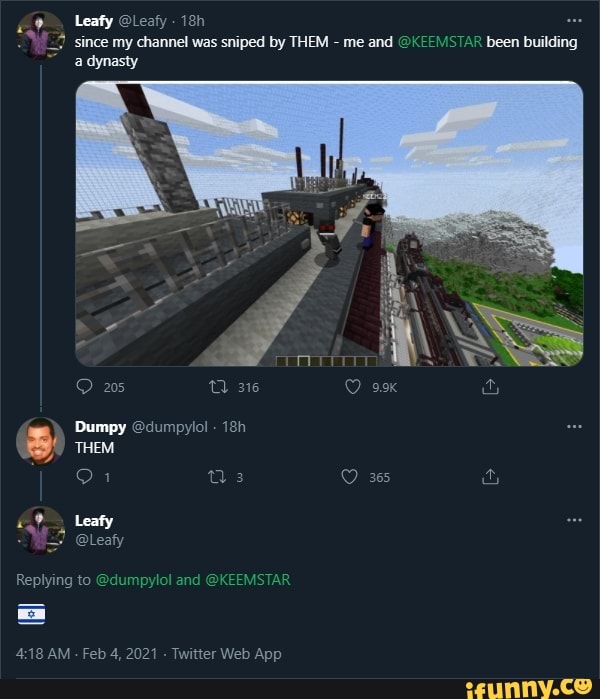
Task: Share Dumpy's THEM tweet
Action: pos(490,477)
